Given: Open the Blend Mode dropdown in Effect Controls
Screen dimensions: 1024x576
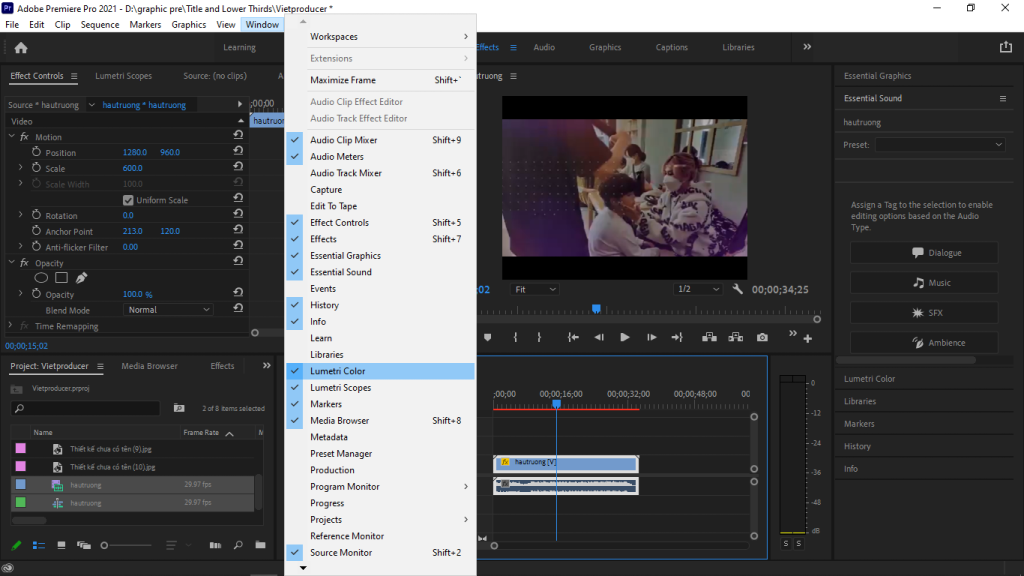Looking at the screenshot, I should click(167, 309).
